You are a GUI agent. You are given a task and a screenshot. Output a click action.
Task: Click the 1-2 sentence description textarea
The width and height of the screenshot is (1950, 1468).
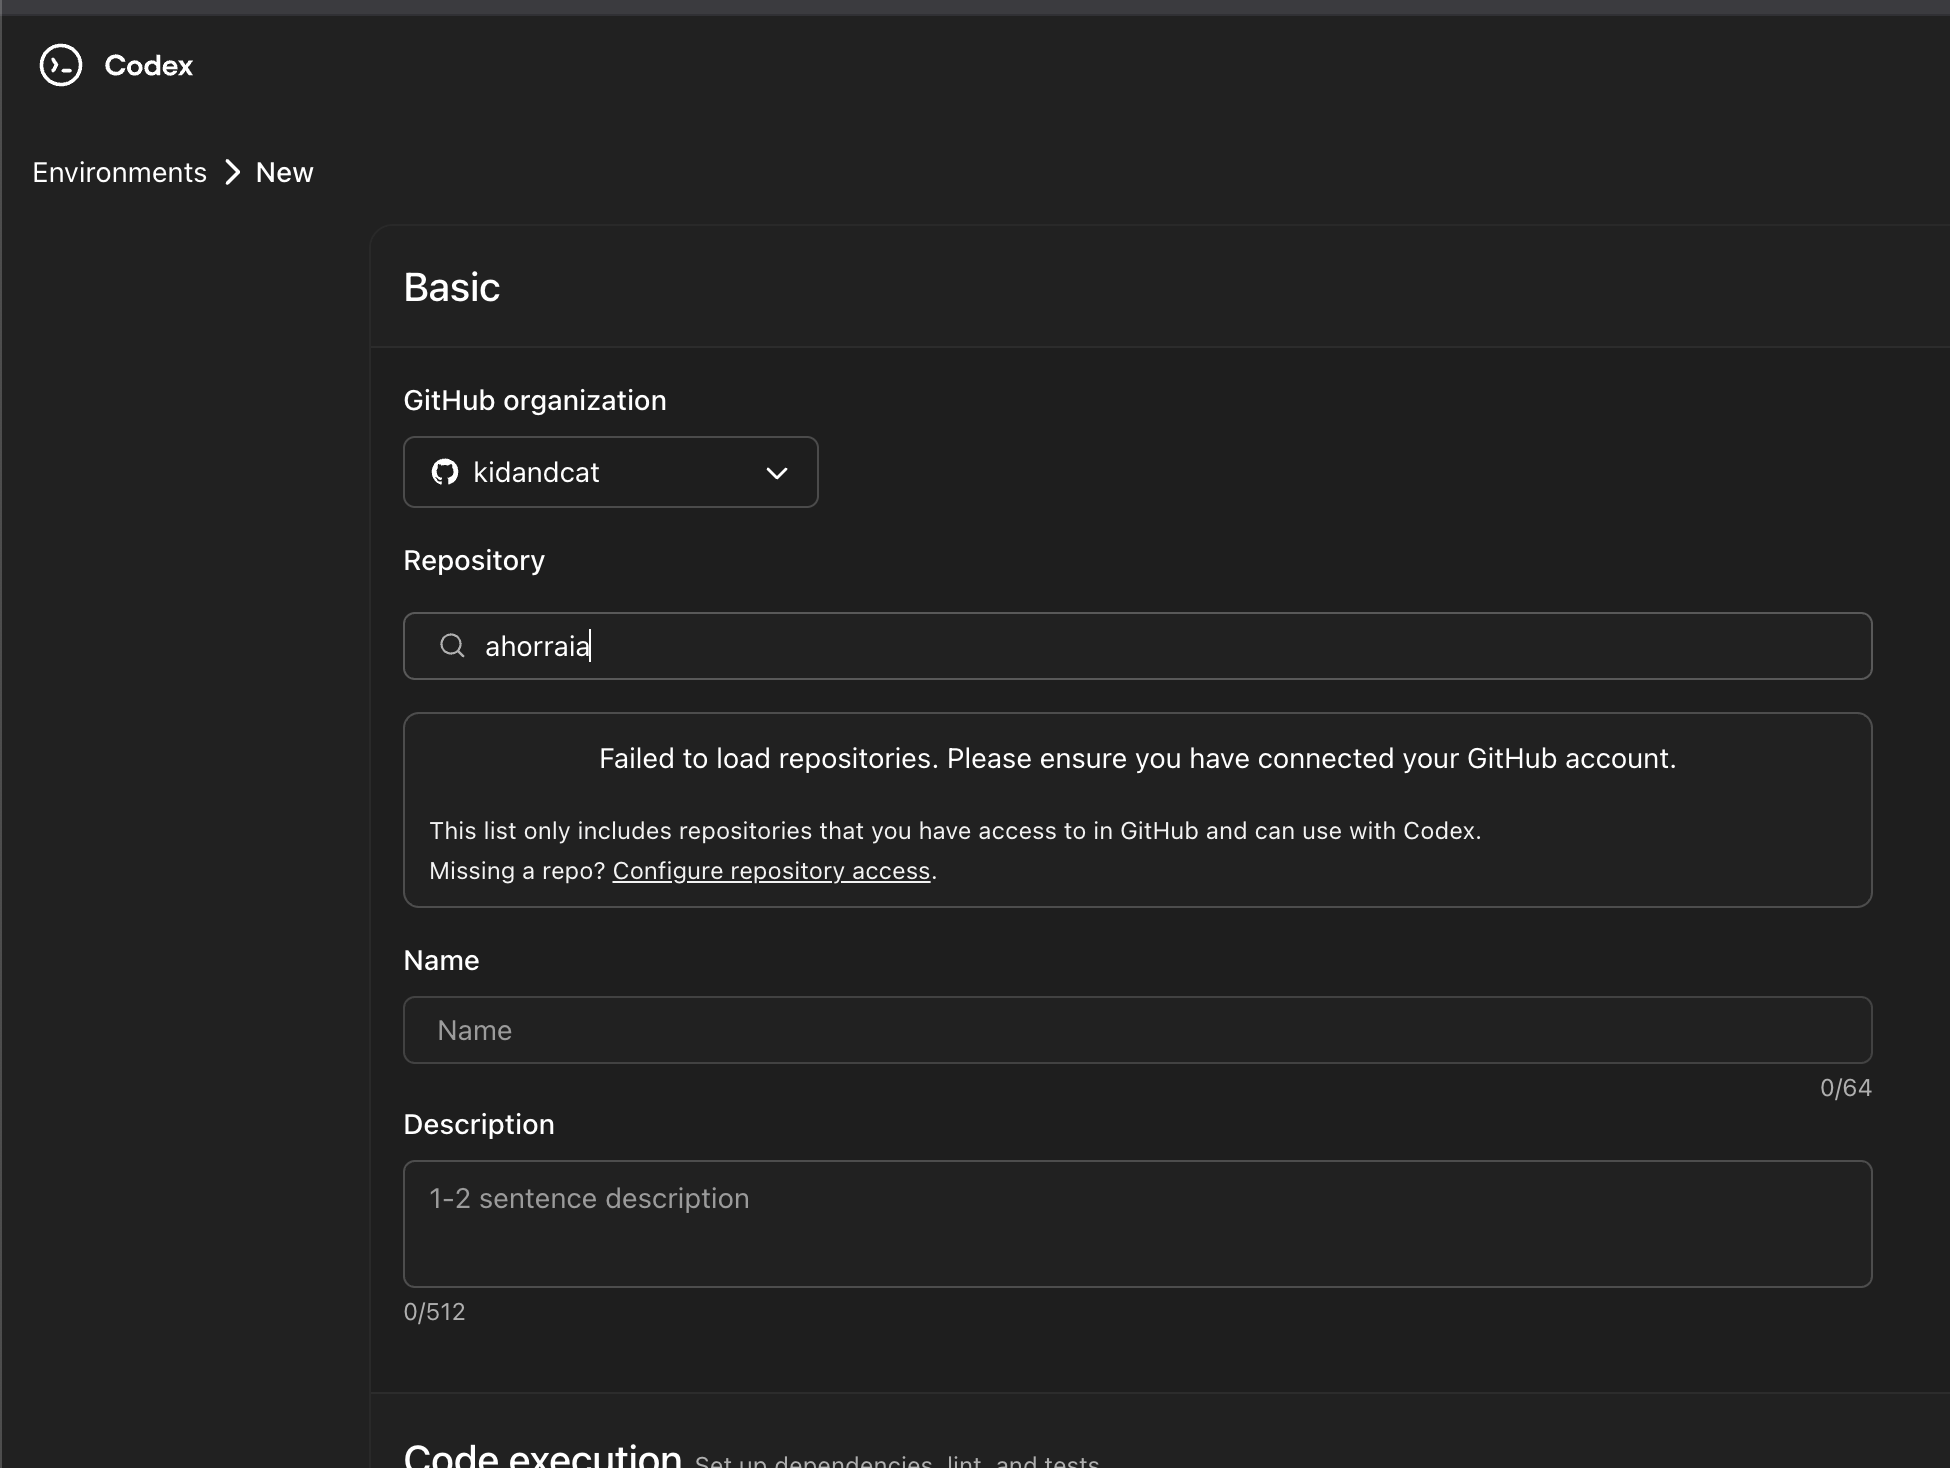point(1136,1223)
